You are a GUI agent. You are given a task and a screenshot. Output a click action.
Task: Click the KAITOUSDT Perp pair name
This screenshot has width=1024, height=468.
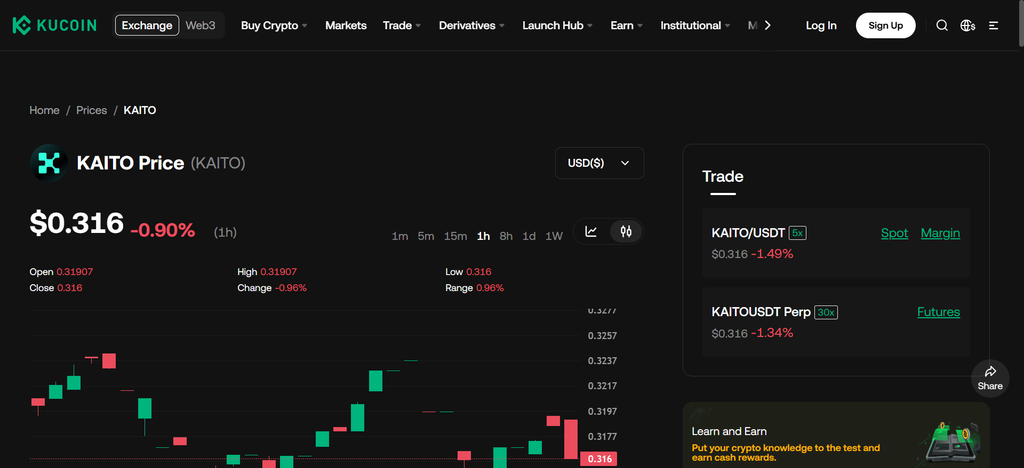(x=761, y=312)
